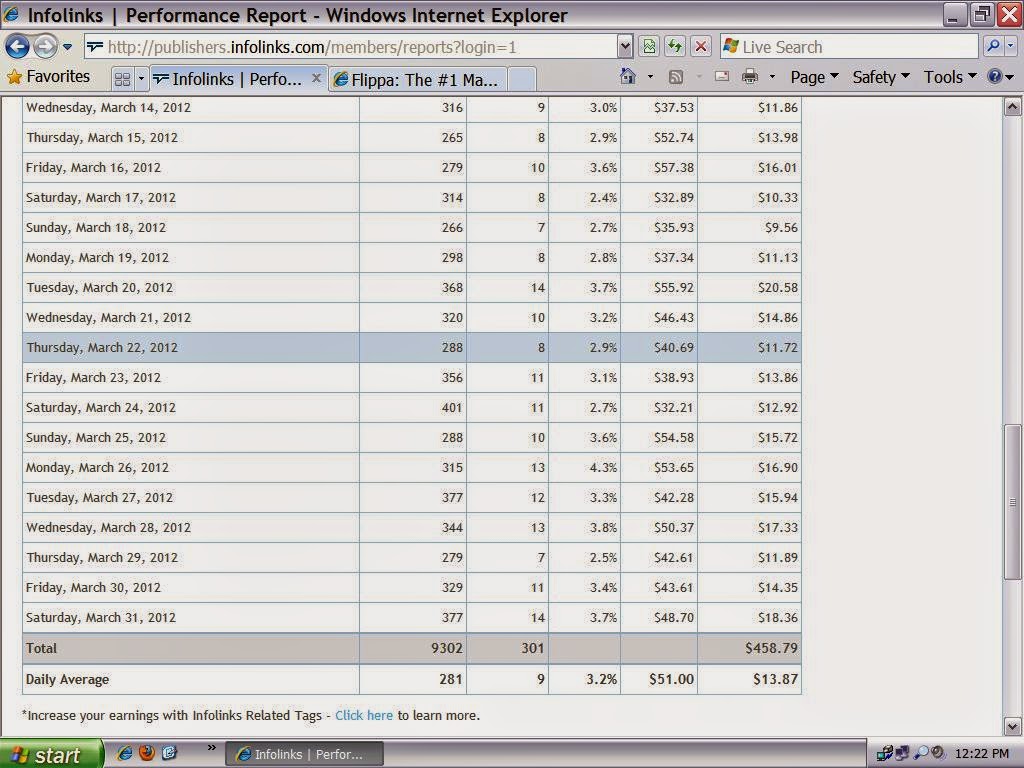Click the Refresh page icon
The width and height of the screenshot is (1024, 768).
[675, 46]
